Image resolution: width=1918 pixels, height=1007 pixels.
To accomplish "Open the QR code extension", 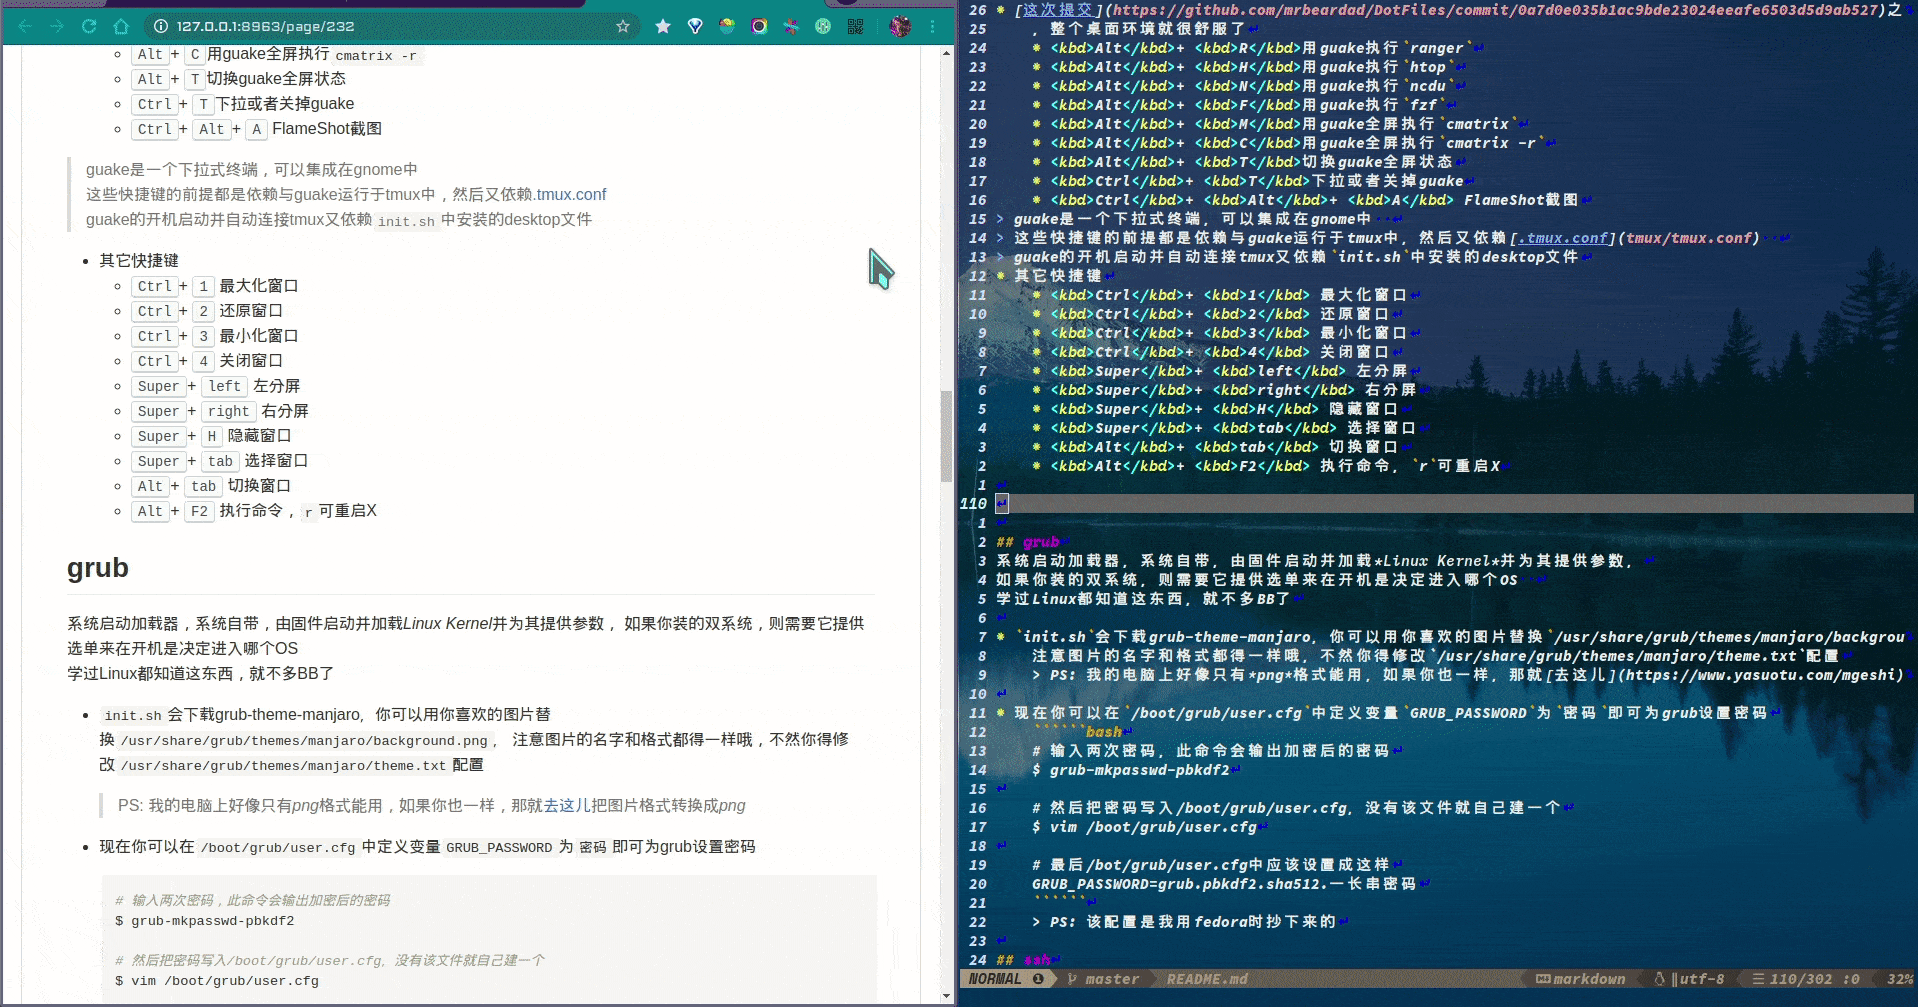I will click(855, 26).
